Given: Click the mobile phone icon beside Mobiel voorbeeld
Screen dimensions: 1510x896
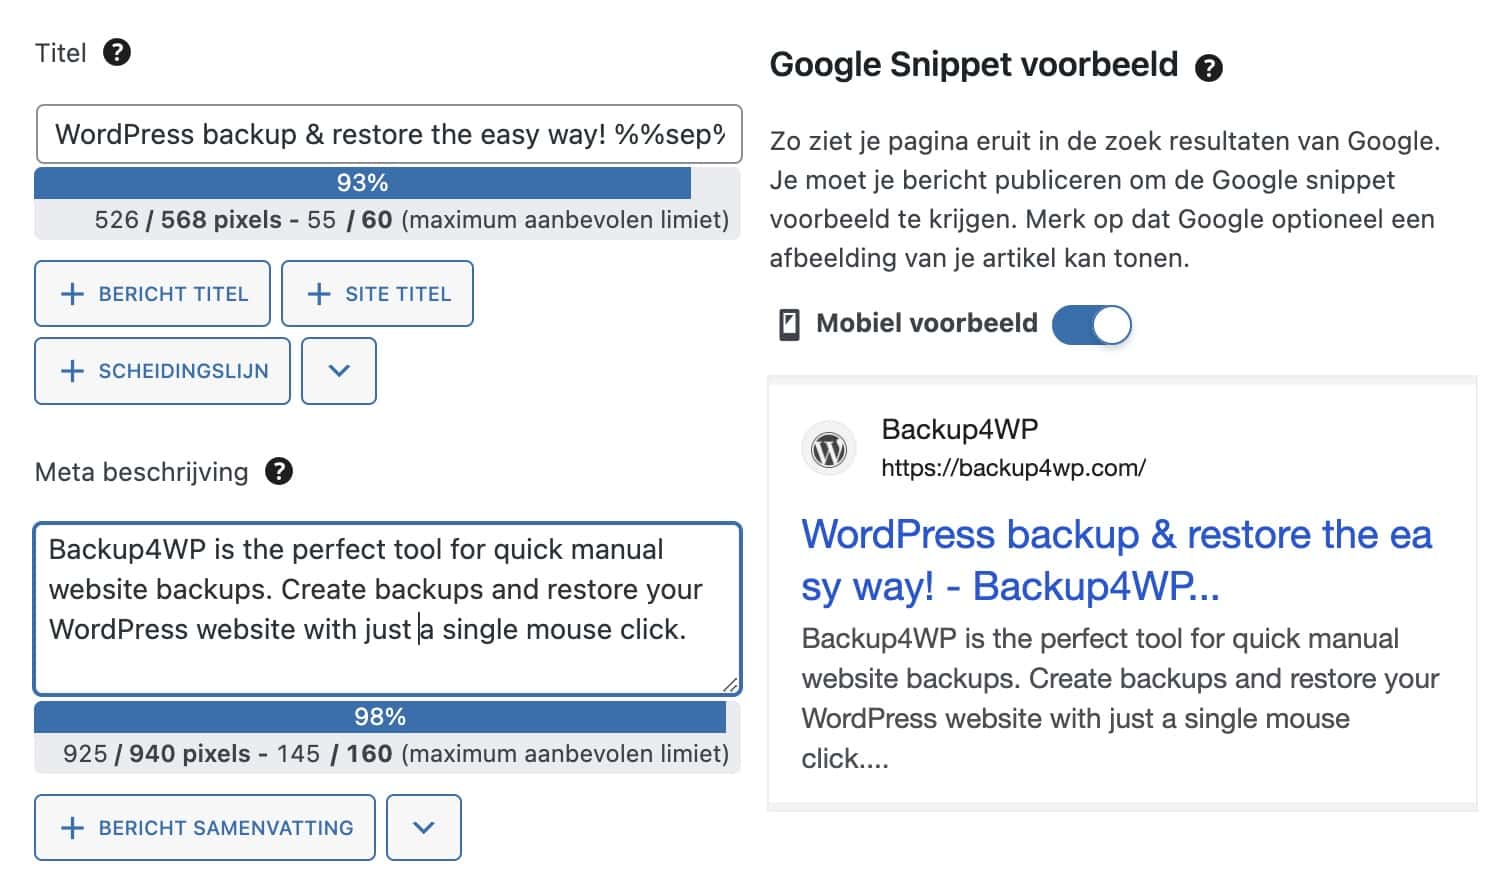Looking at the screenshot, I should pyautogui.click(x=789, y=324).
